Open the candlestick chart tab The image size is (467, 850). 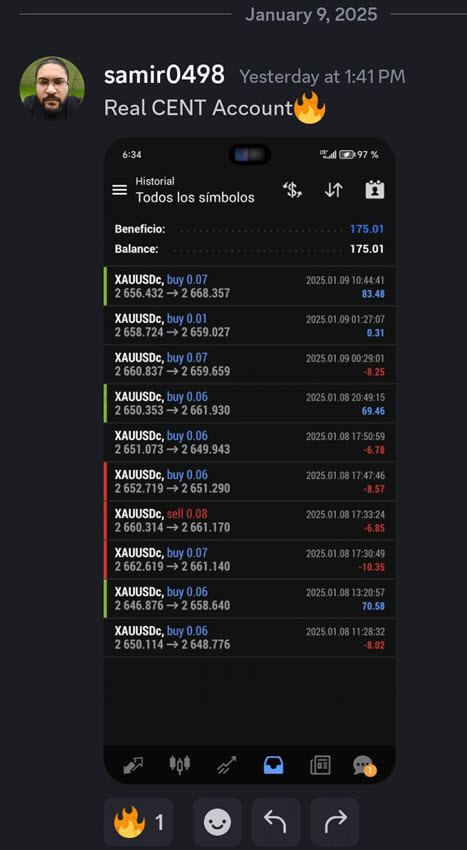(x=180, y=764)
